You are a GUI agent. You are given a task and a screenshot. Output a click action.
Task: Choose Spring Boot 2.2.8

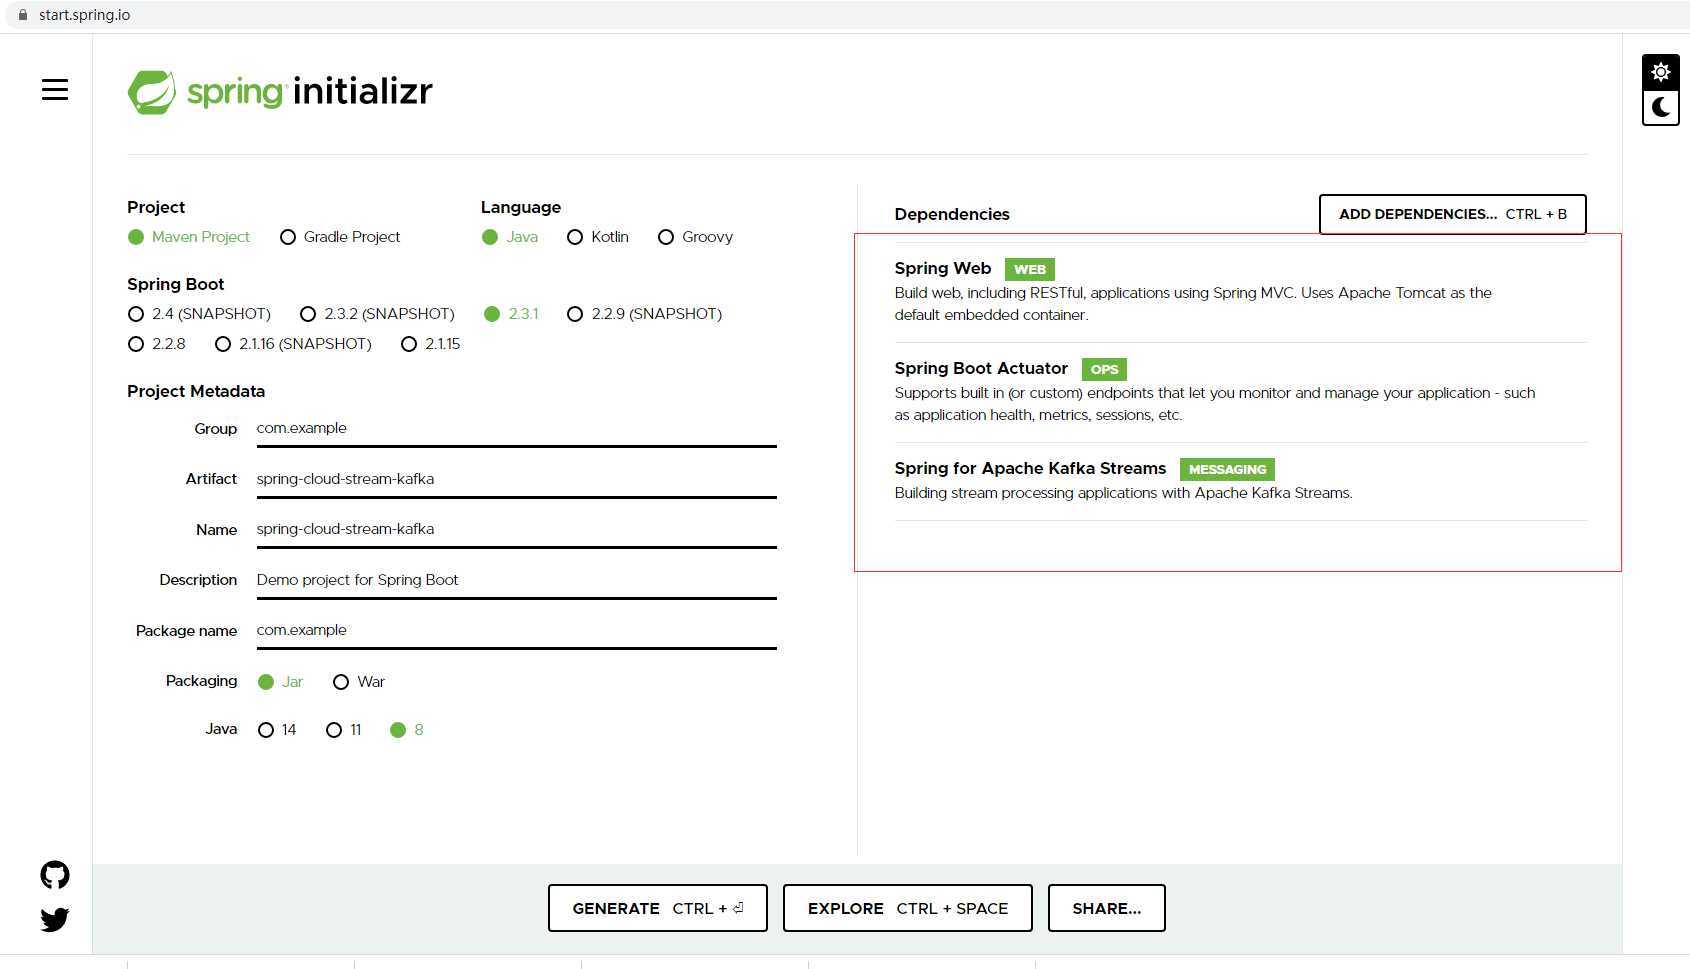click(157, 344)
